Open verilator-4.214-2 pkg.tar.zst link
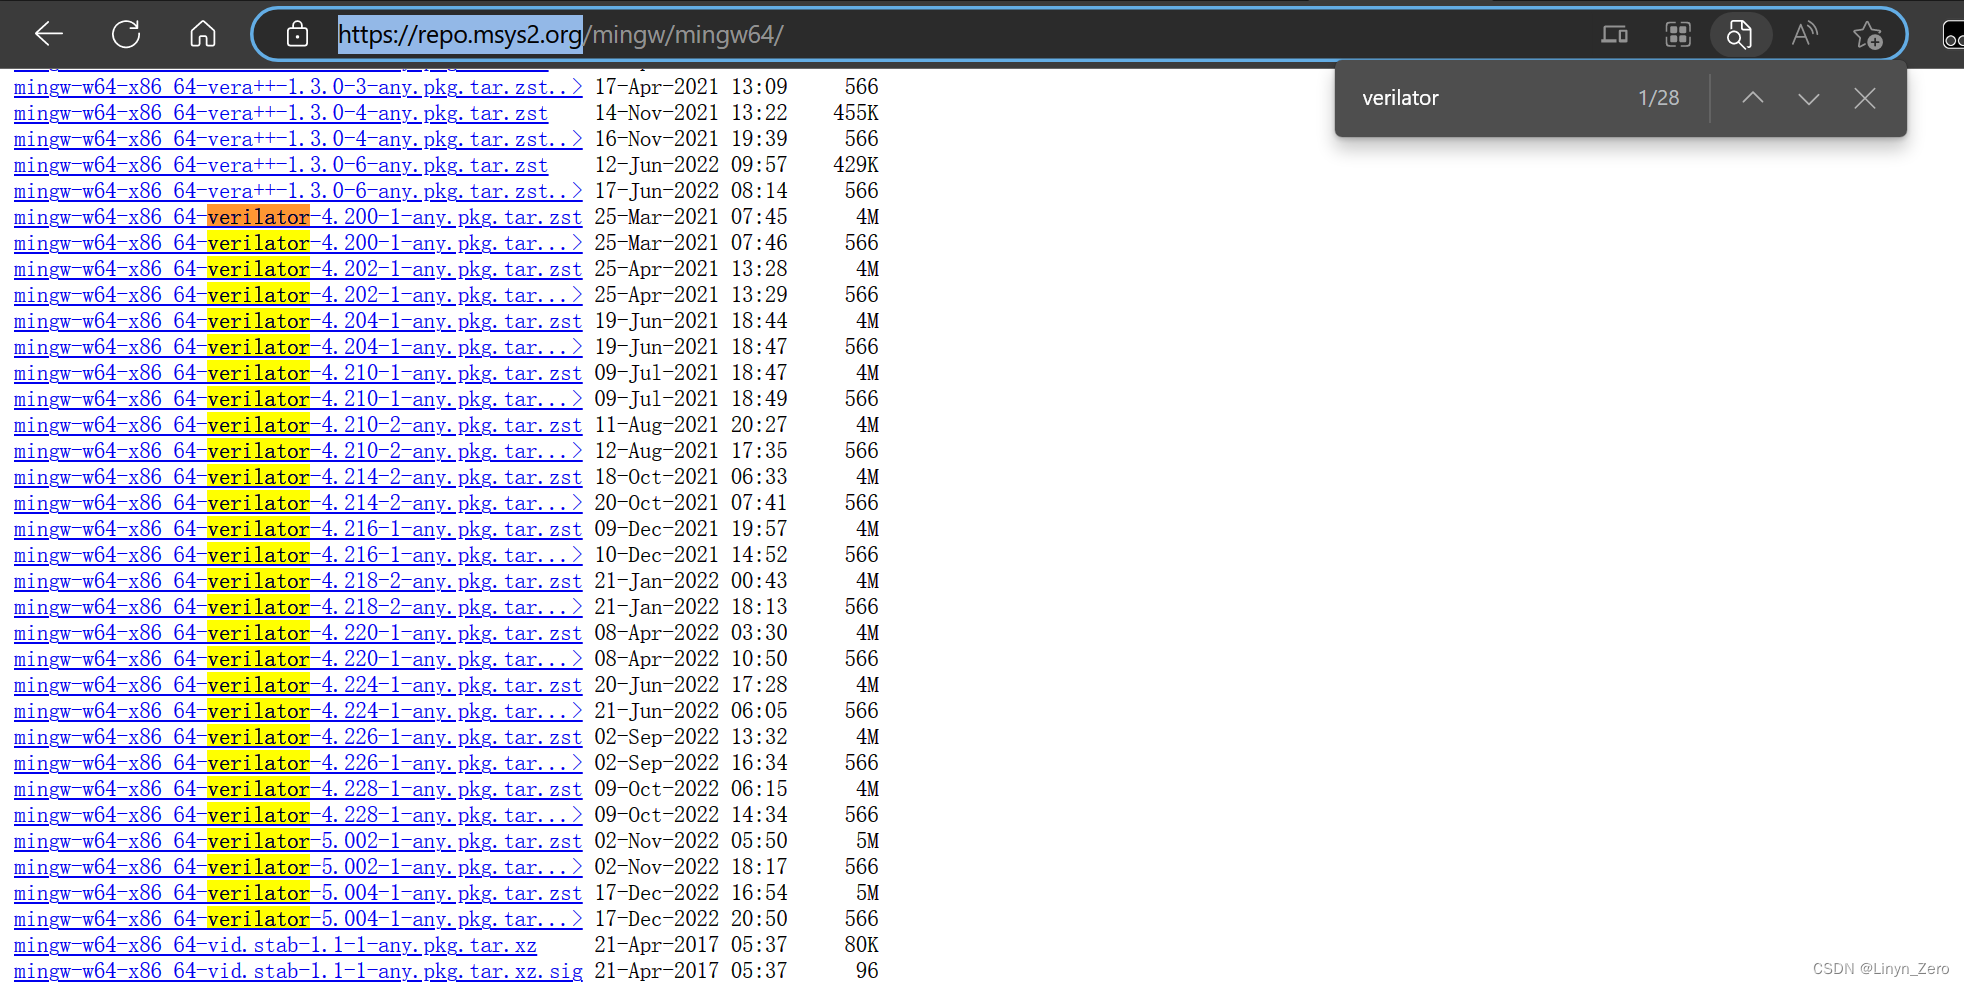Screen dimensions: 1964x986 (x=298, y=477)
